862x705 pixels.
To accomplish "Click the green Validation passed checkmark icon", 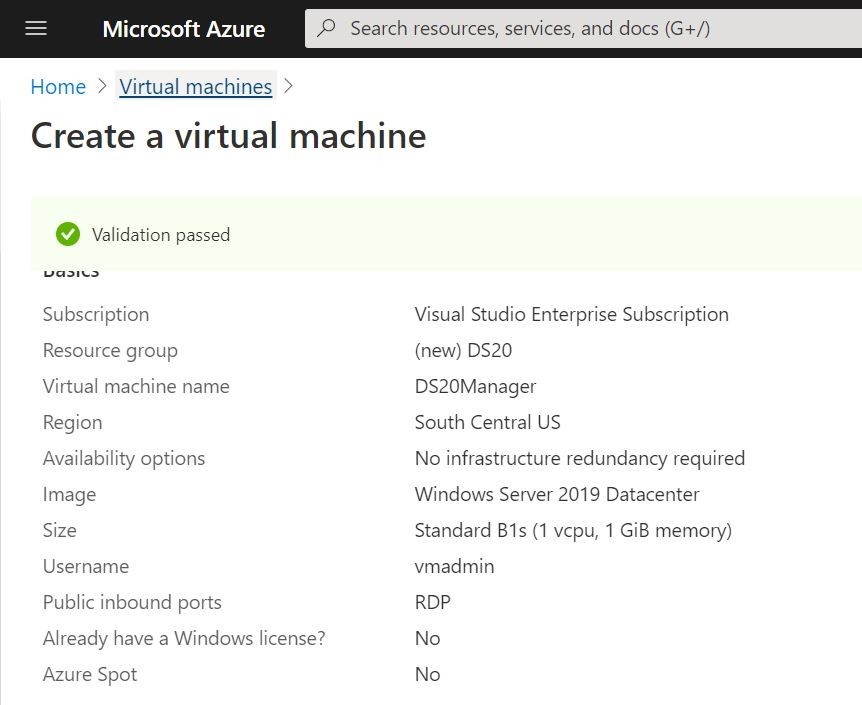I will [68, 235].
